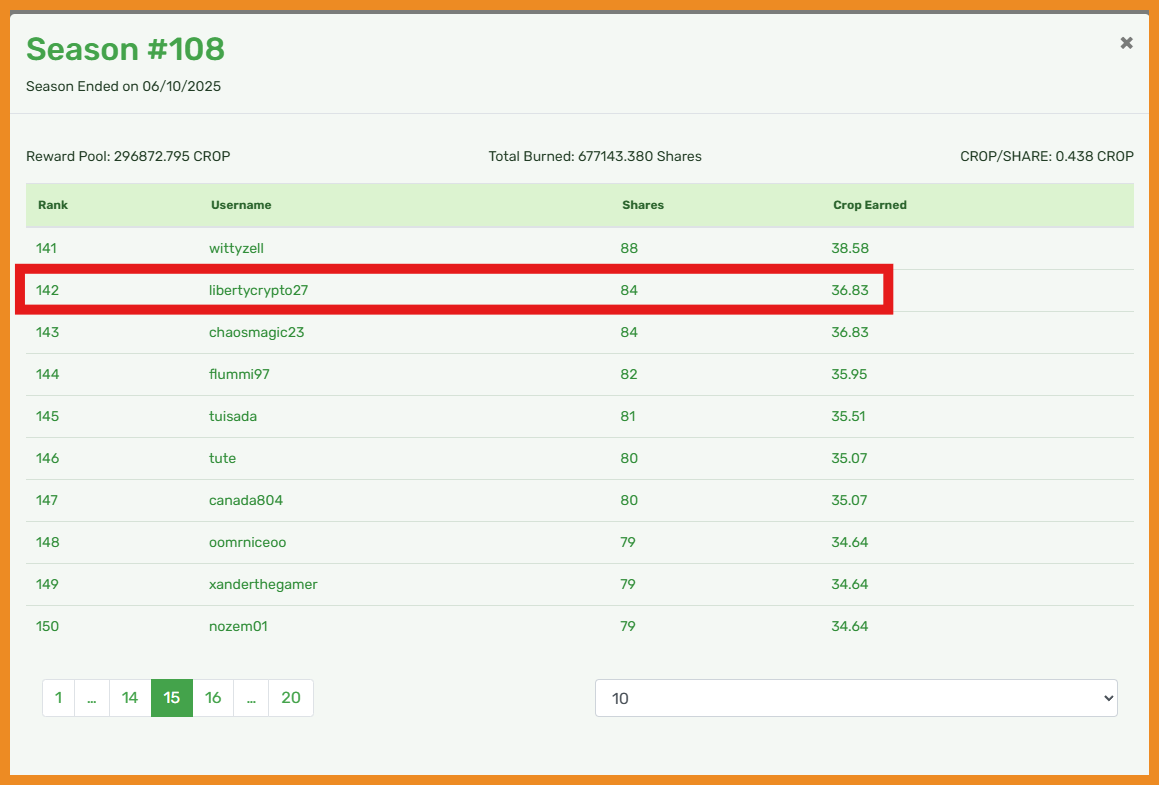Open oomrniceoo username link
This screenshot has width=1159, height=785.
(x=247, y=542)
